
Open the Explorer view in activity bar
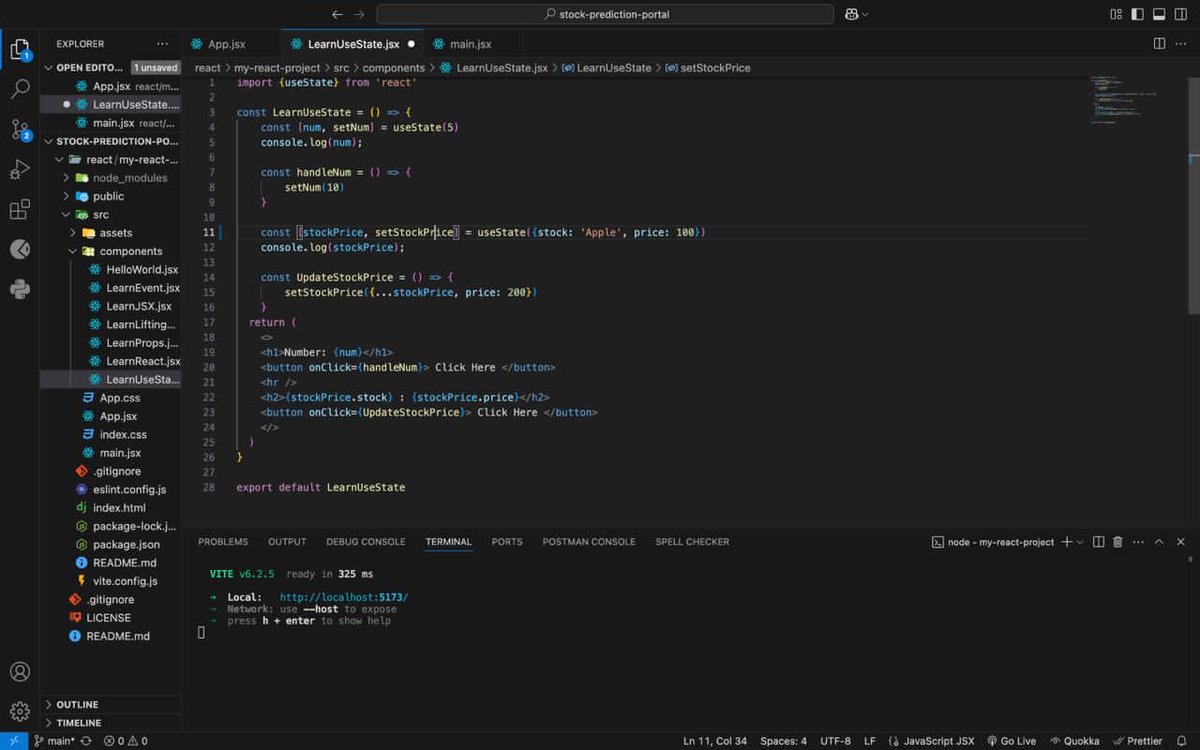point(20,49)
